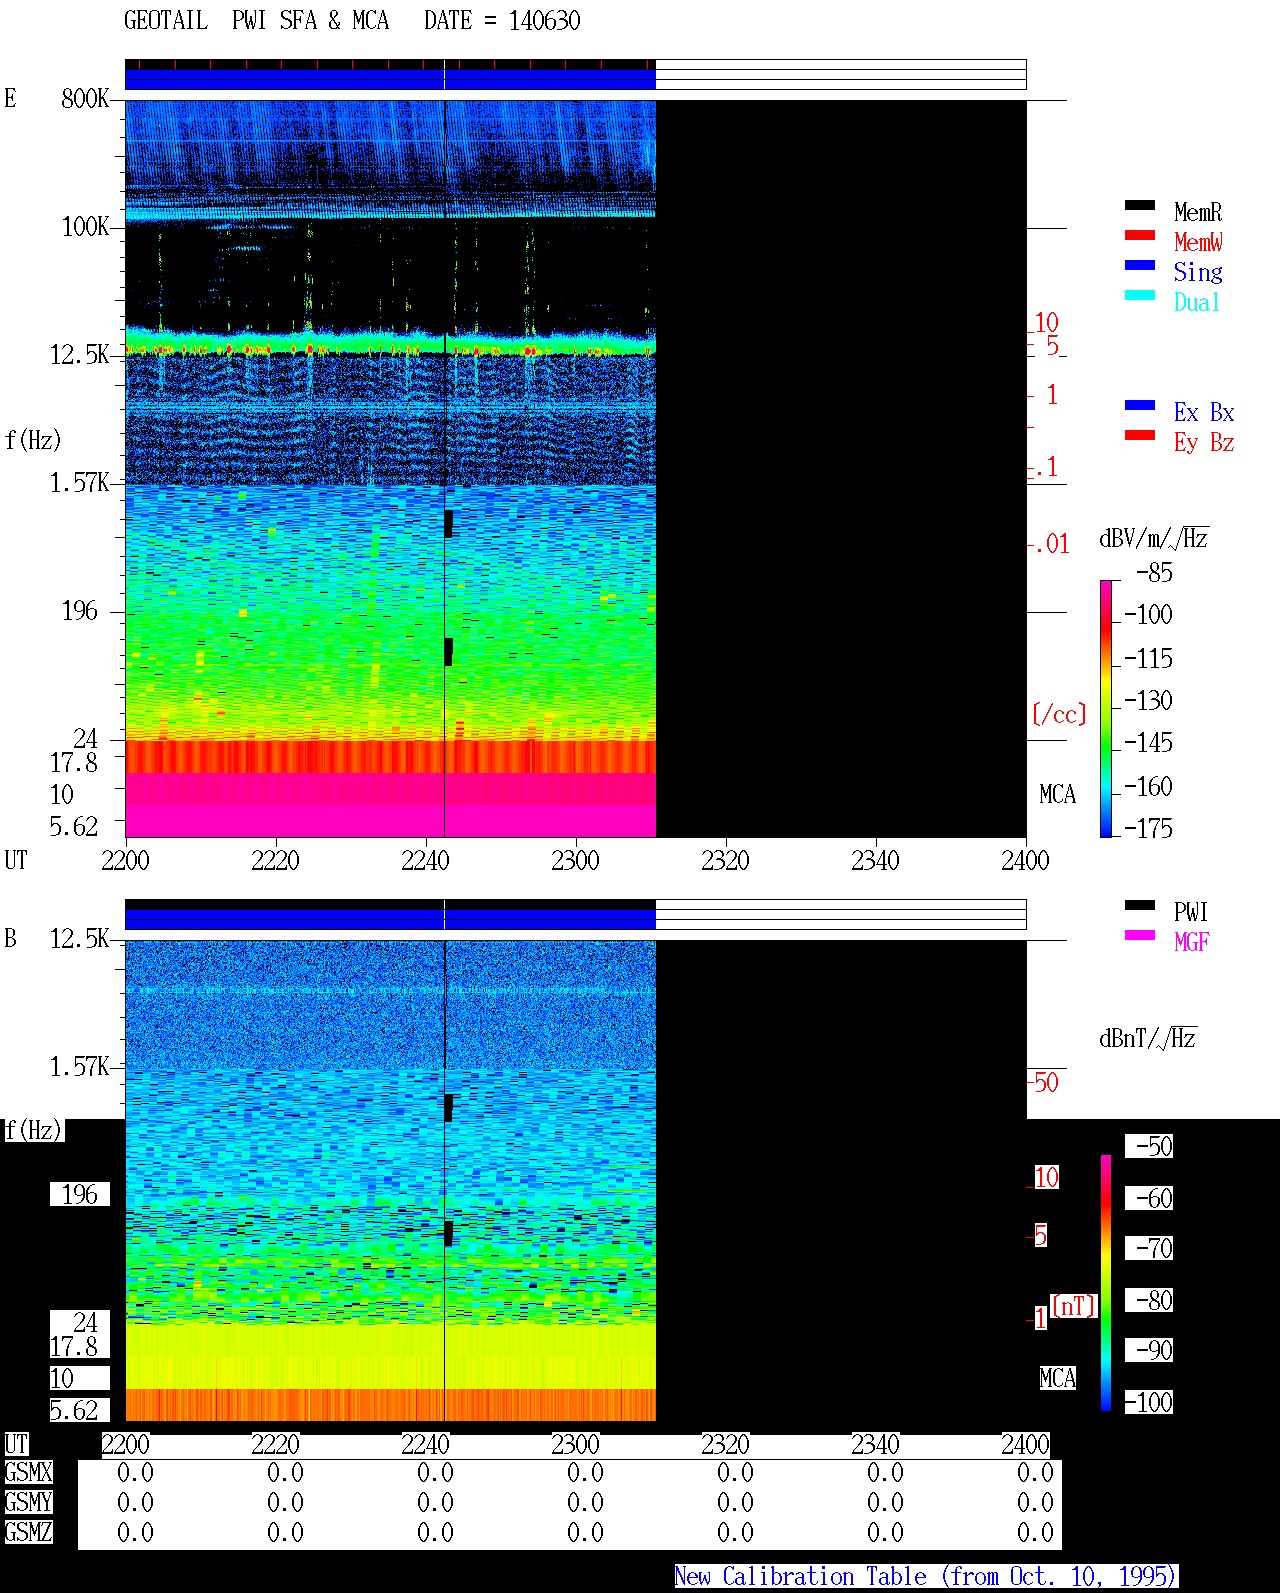Screen dimensions: 1280x1593
Task: Click the Dual legend text
Action: pos(1198,302)
